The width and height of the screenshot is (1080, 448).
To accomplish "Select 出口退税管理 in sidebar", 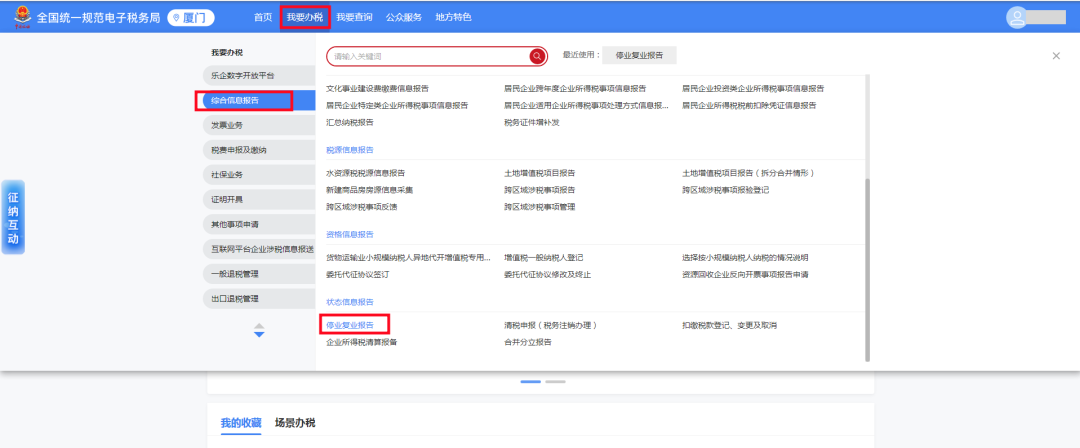I will (259, 299).
